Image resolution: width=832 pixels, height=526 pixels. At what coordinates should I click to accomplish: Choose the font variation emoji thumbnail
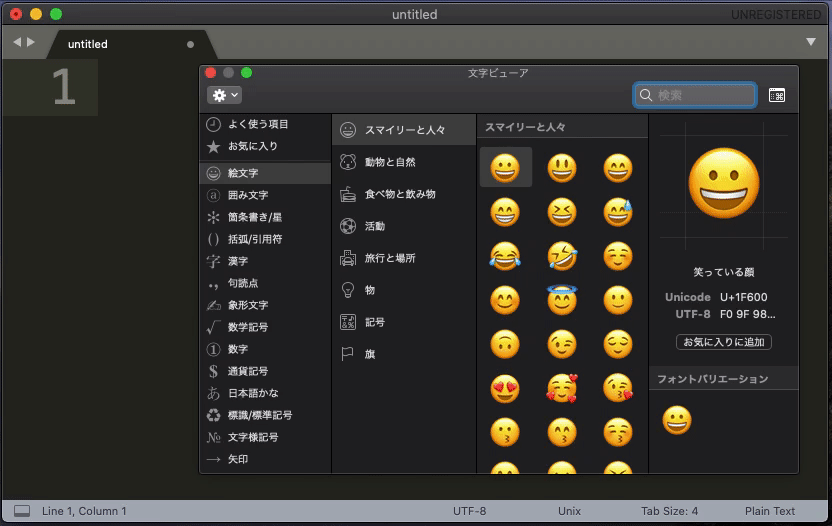(677, 420)
